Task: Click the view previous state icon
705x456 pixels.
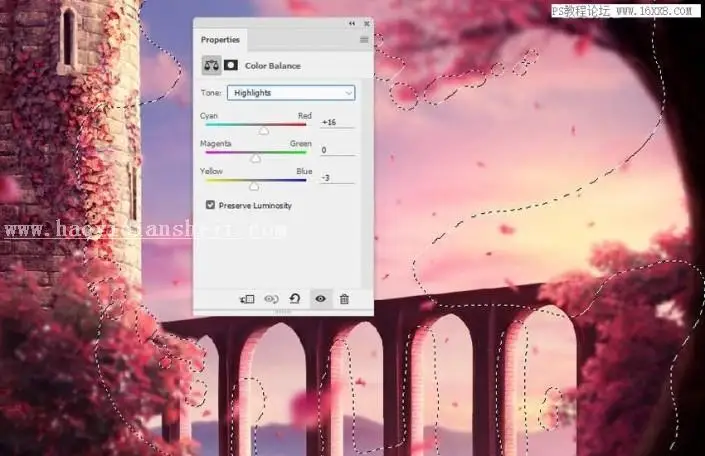Action: [271, 299]
